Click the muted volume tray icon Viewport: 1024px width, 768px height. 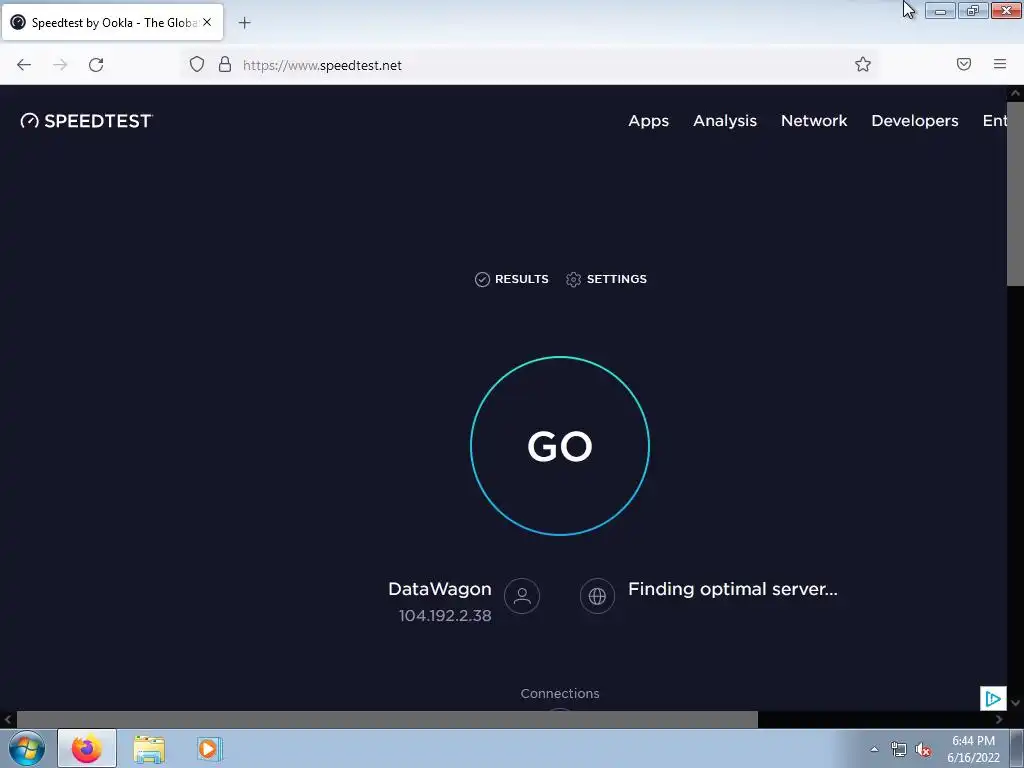click(x=922, y=749)
